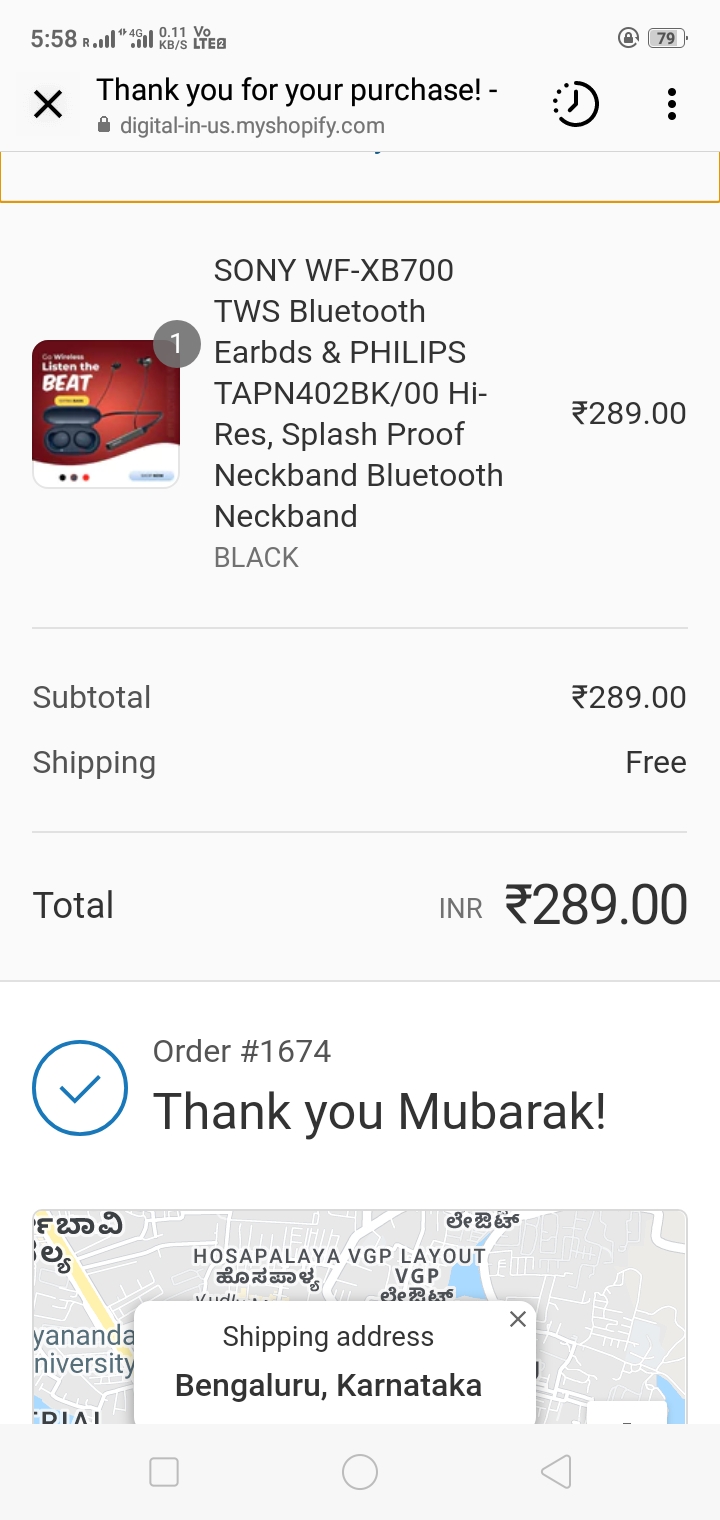Tap the digital-in-us.myshopify.com address
This screenshot has width=720, height=1520.
pos(252,126)
